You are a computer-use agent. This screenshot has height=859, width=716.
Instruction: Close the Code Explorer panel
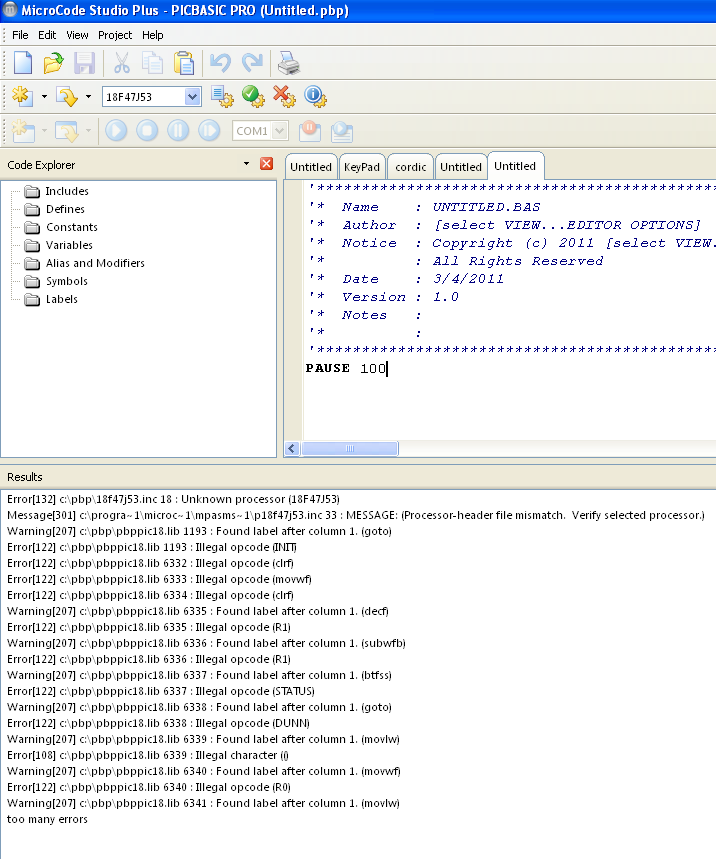[x=266, y=164]
